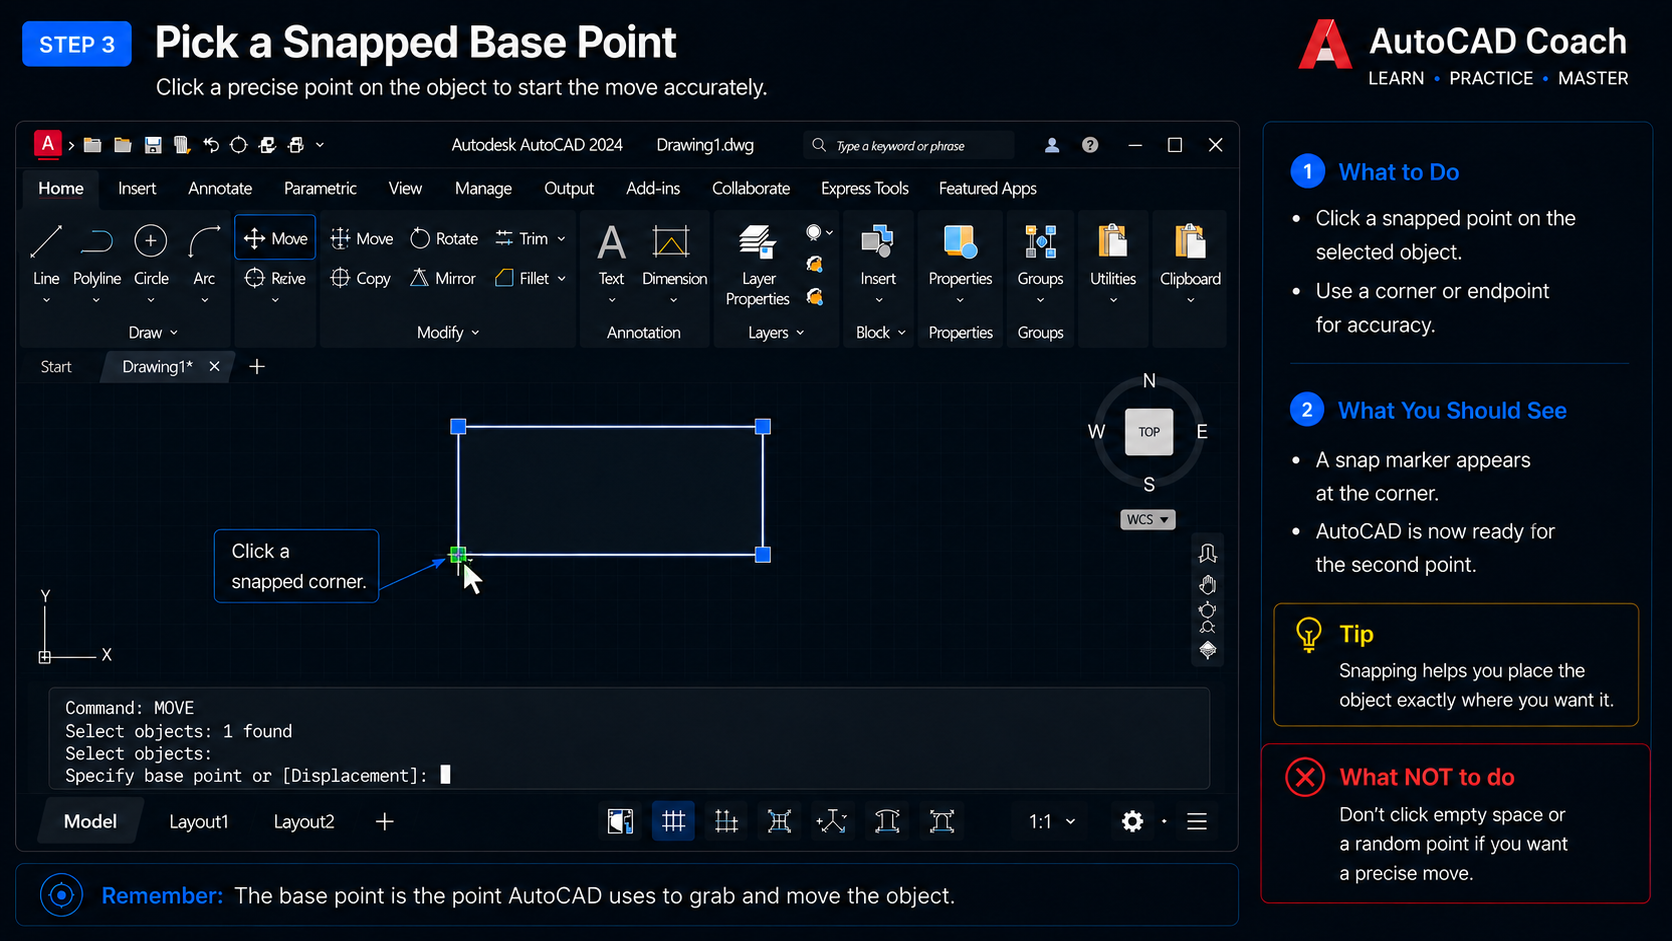
Task: Toggle the last drafting icon before 1:1
Action: point(941,821)
